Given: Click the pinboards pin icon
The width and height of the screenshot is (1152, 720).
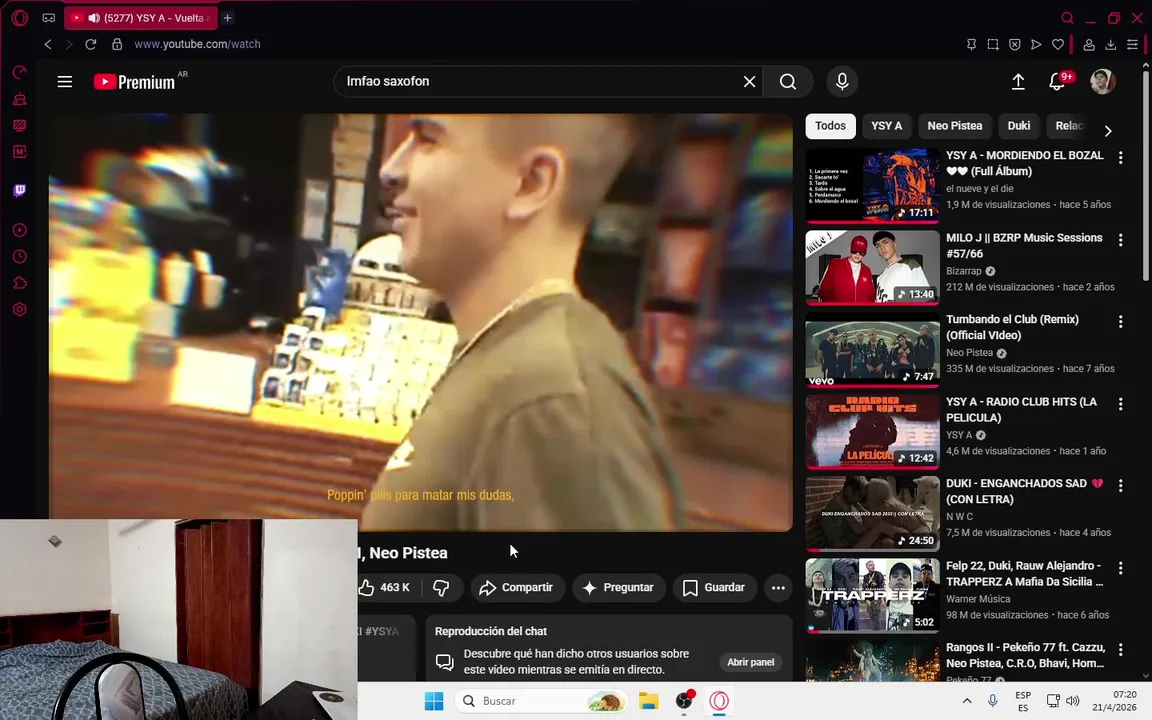Looking at the screenshot, I should click(x=971, y=44).
